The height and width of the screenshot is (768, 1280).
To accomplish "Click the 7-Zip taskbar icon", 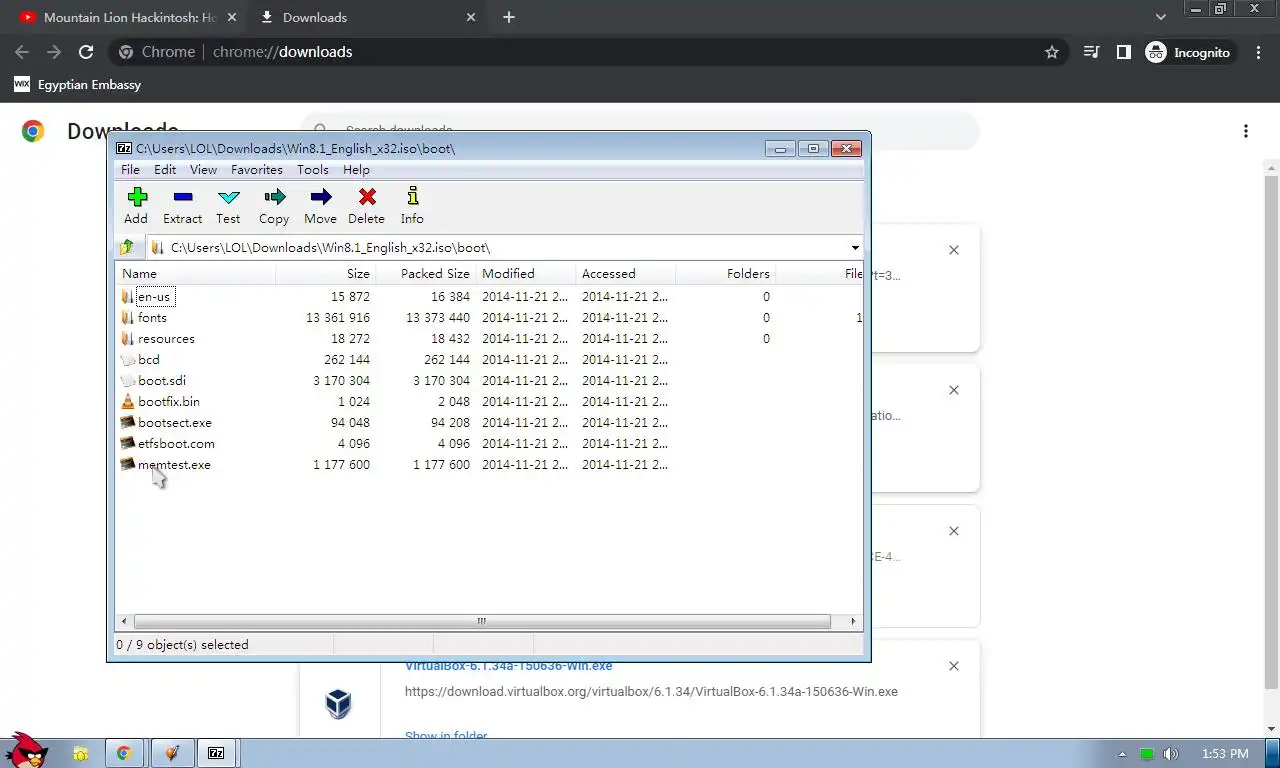I will [216, 753].
